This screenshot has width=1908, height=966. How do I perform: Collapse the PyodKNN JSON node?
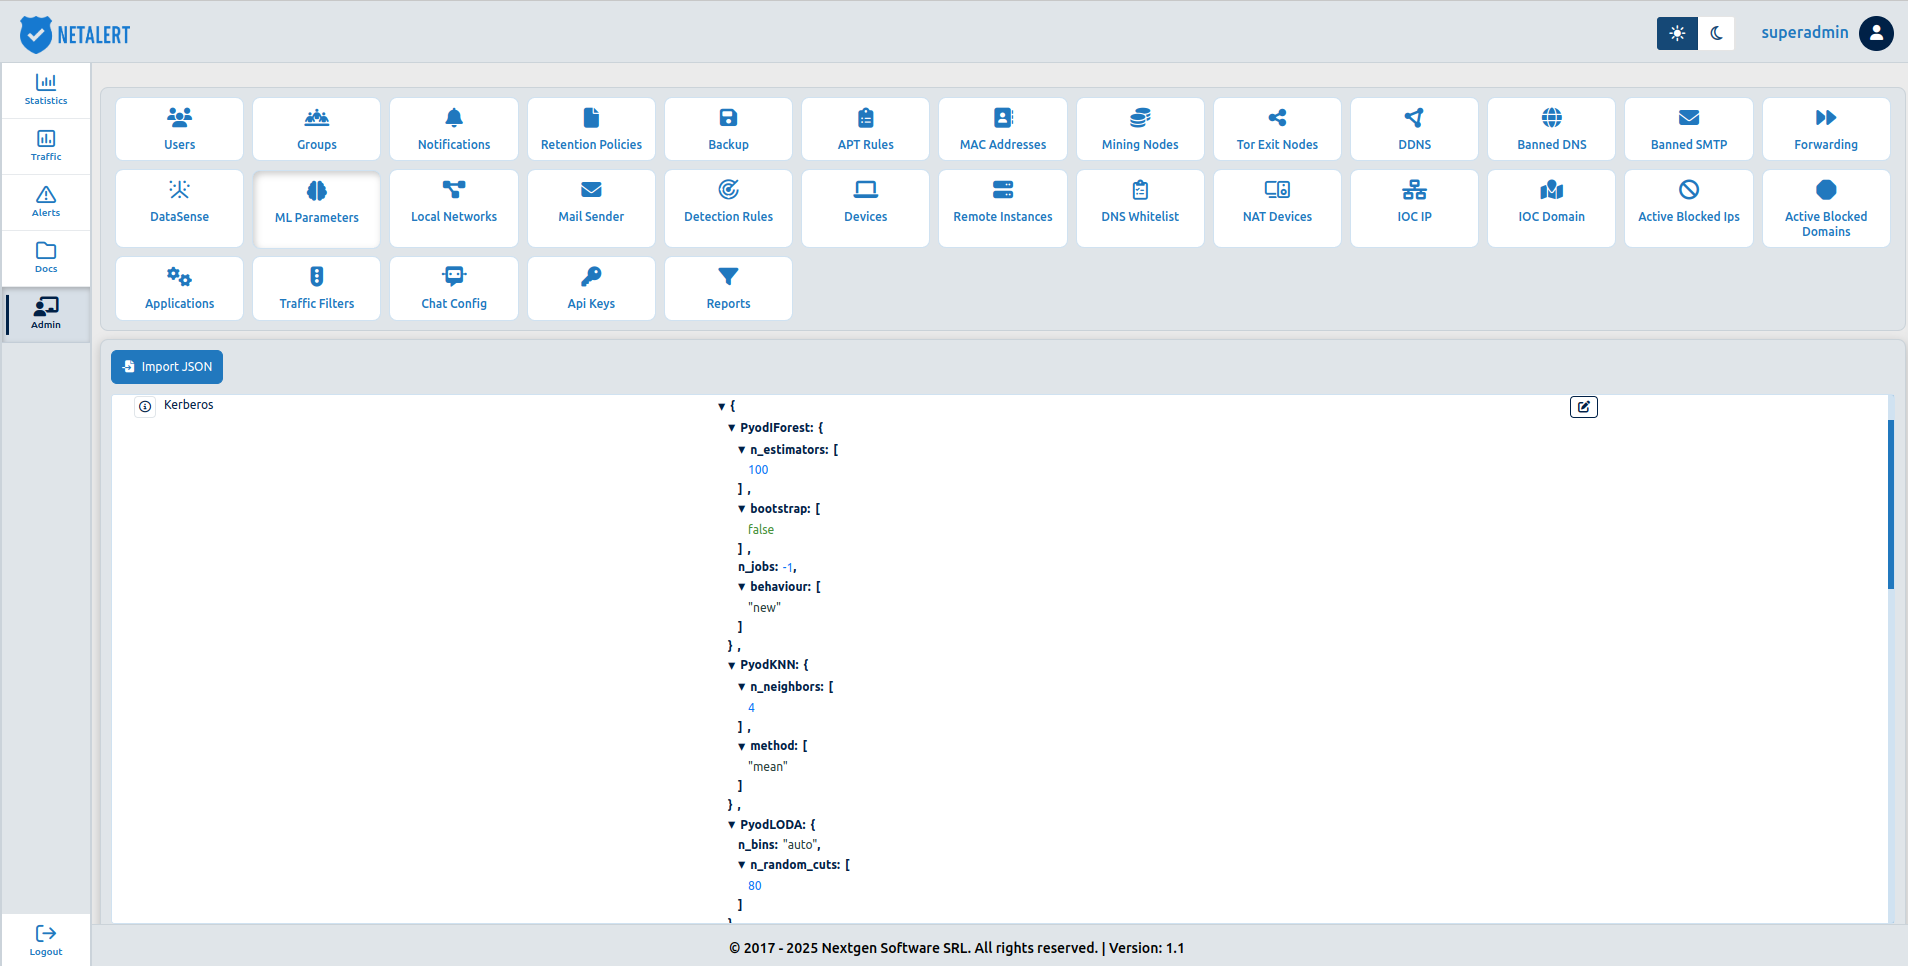(731, 665)
